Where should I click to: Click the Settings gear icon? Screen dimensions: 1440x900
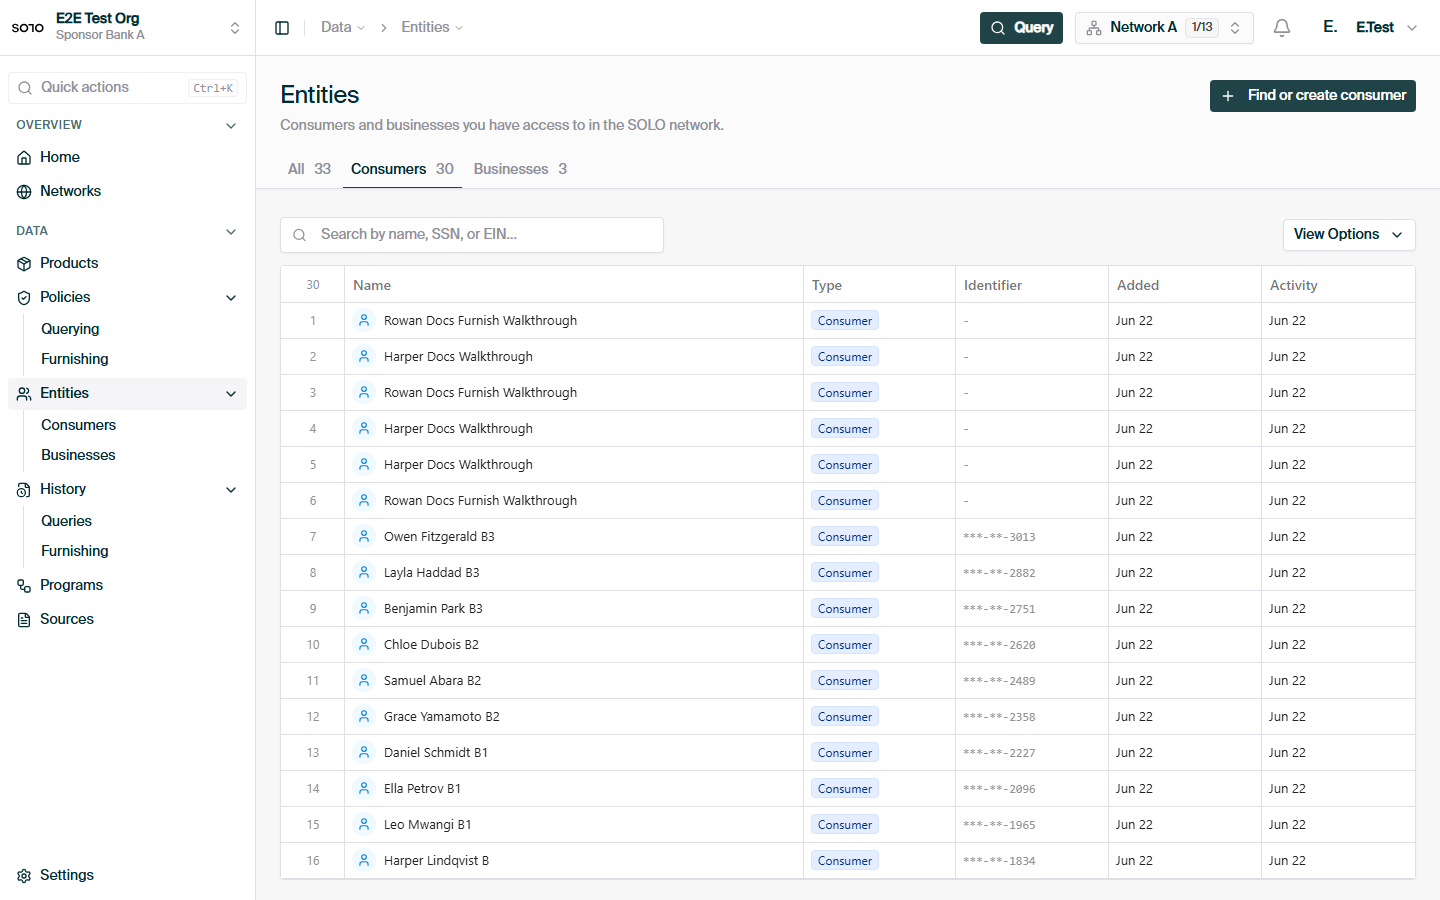click(x=24, y=876)
